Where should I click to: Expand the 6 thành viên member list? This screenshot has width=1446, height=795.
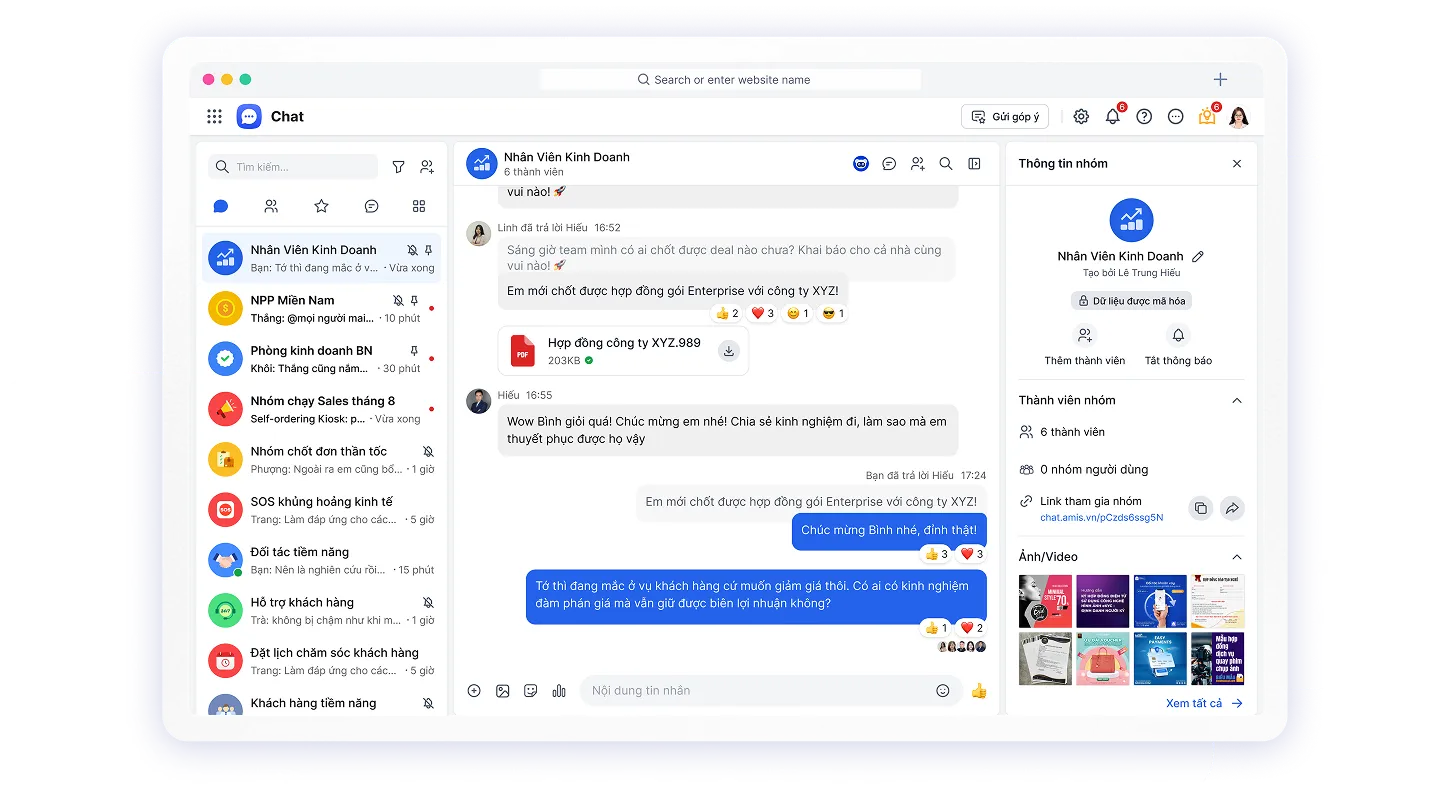coord(1072,432)
